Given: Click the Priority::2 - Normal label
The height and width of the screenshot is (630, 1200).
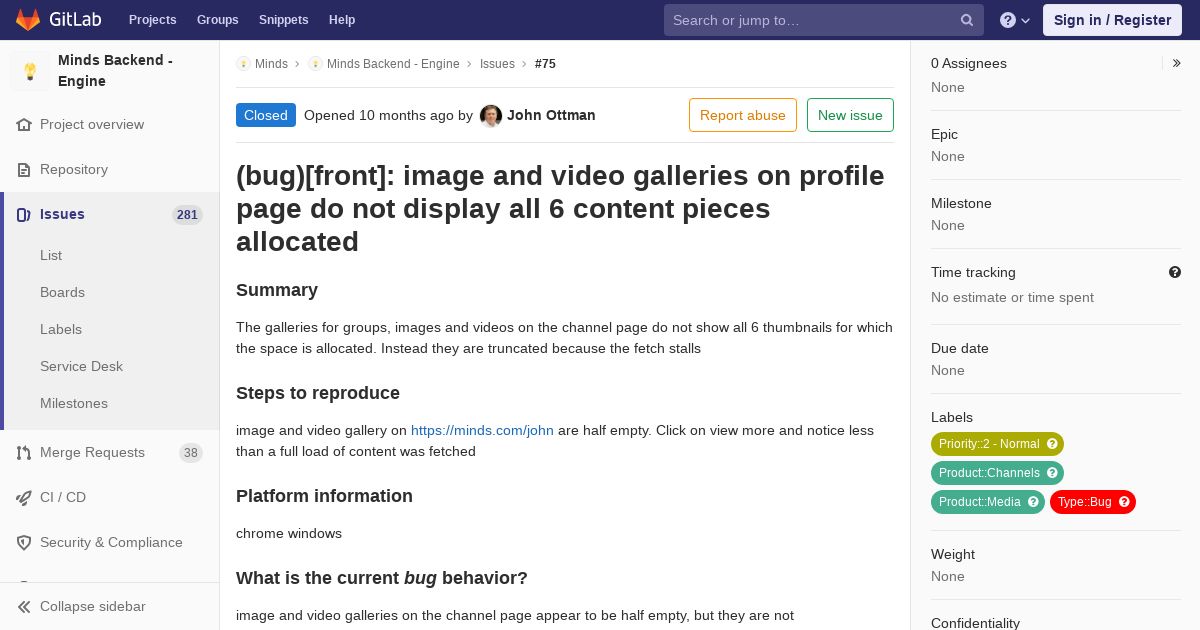Looking at the screenshot, I should tap(988, 444).
